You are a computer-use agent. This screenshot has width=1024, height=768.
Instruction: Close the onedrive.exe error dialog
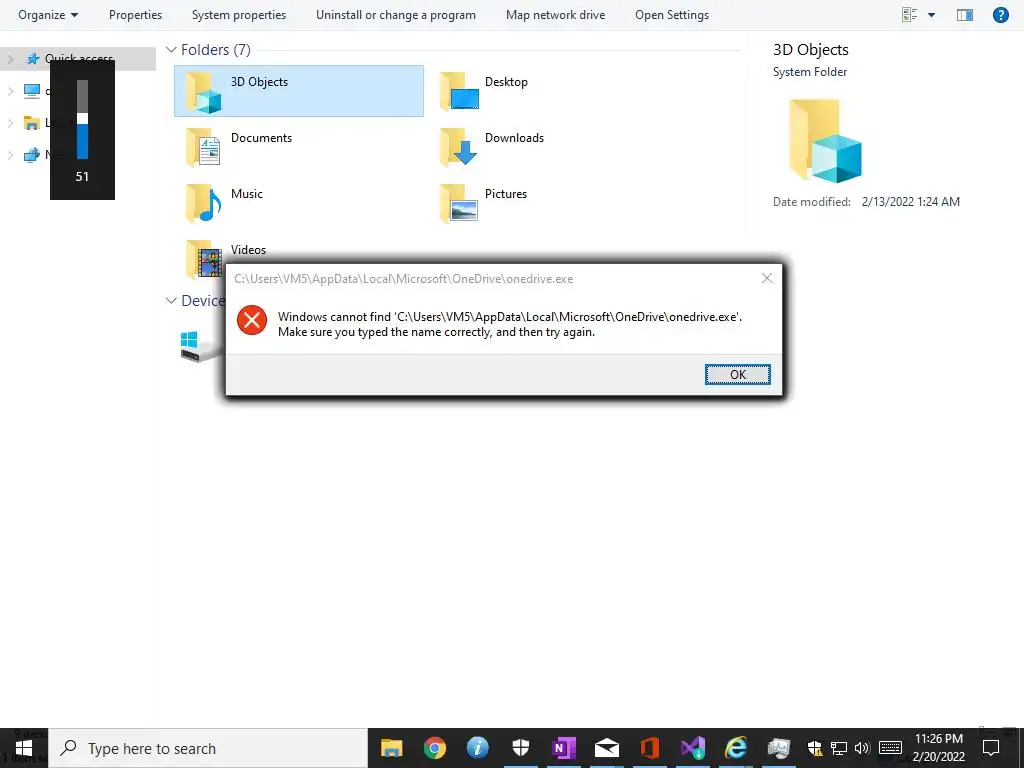pyautogui.click(x=767, y=278)
